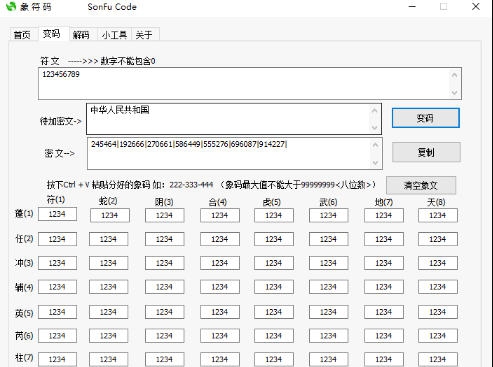Click scroll-up arrow of 符文 text box
The image size is (493, 367).
[x=454, y=75]
